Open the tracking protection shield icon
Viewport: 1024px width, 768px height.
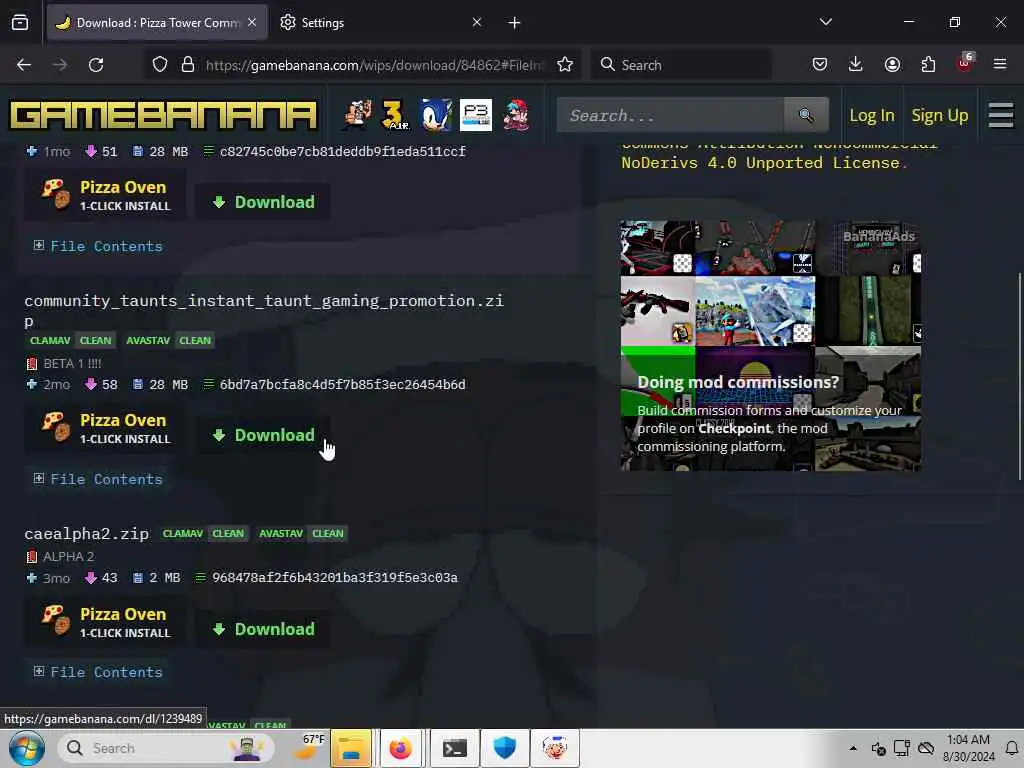(x=160, y=65)
